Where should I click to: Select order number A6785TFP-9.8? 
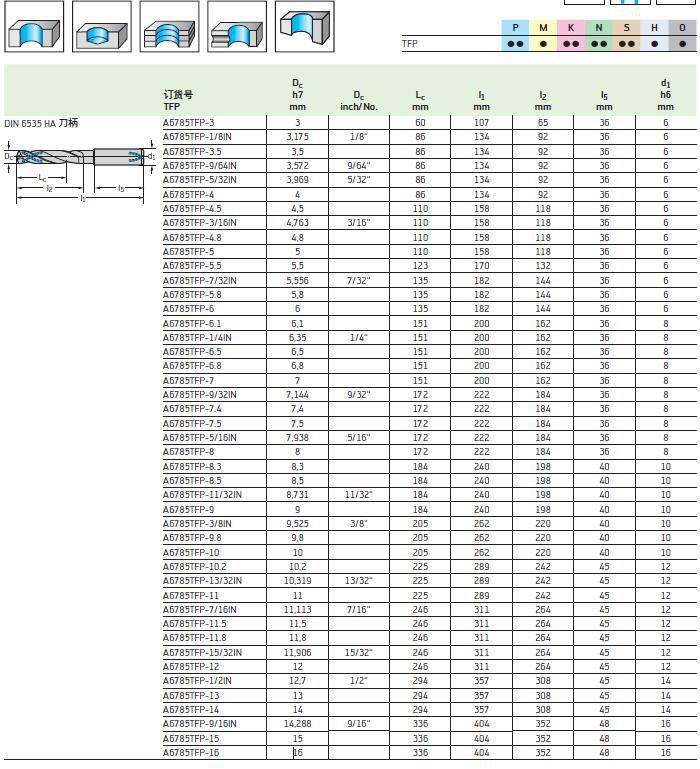[x=192, y=538]
